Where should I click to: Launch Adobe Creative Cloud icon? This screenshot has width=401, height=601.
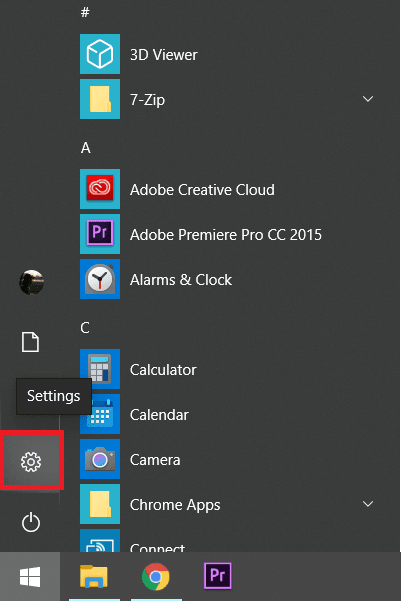tap(100, 189)
